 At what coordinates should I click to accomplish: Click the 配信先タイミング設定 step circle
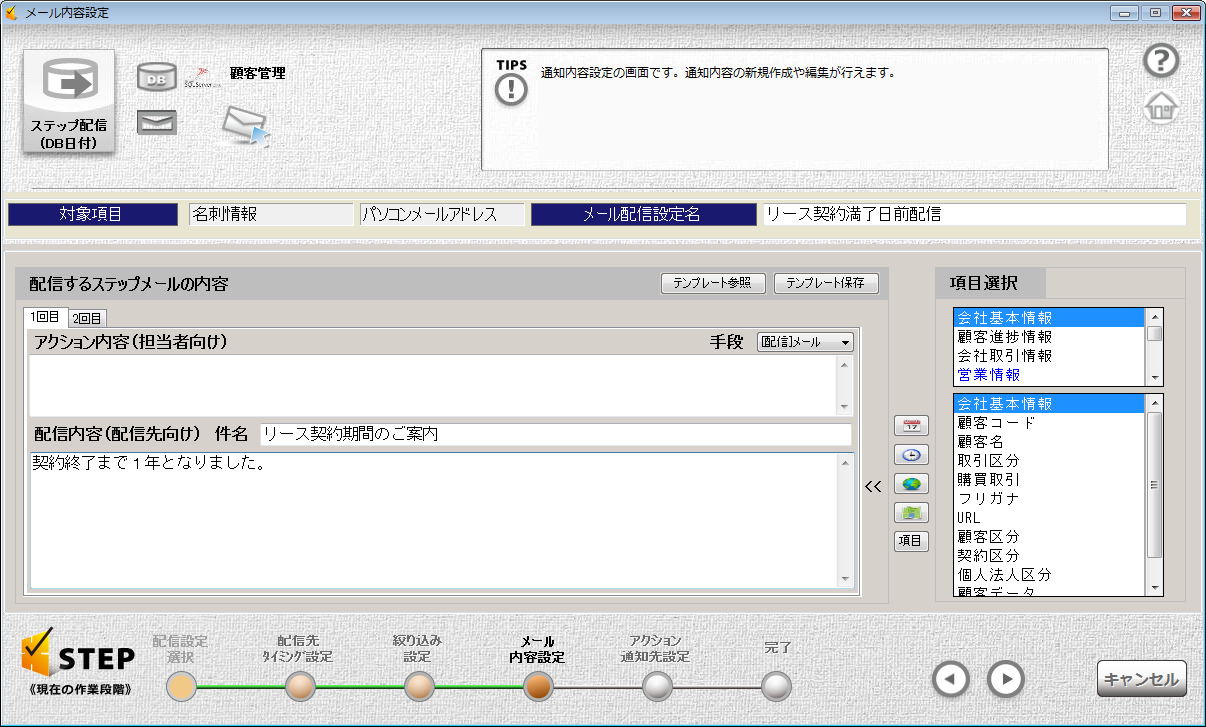(300, 687)
